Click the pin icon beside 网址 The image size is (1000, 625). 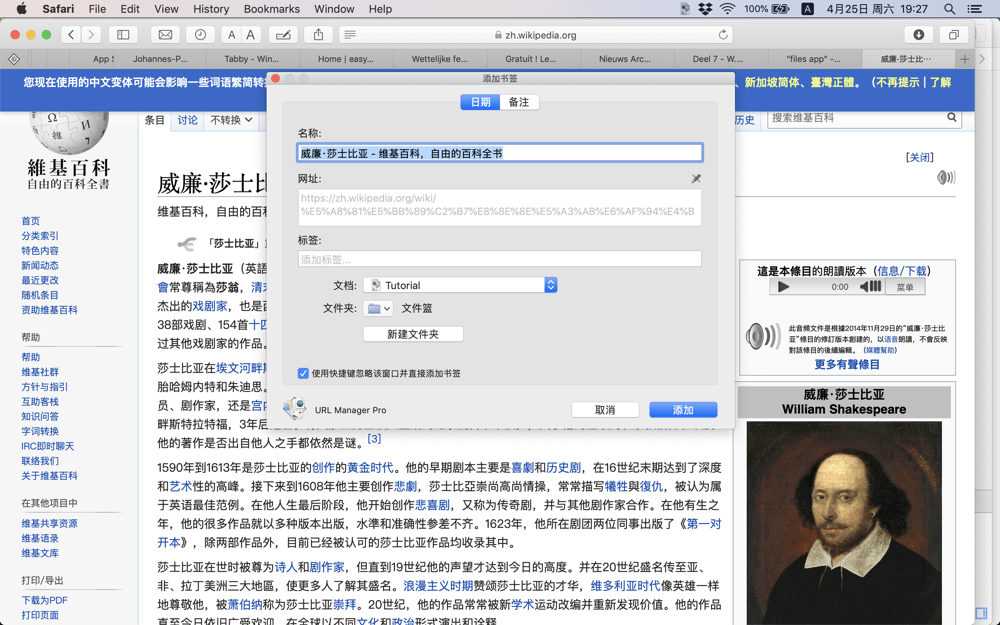[696, 179]
